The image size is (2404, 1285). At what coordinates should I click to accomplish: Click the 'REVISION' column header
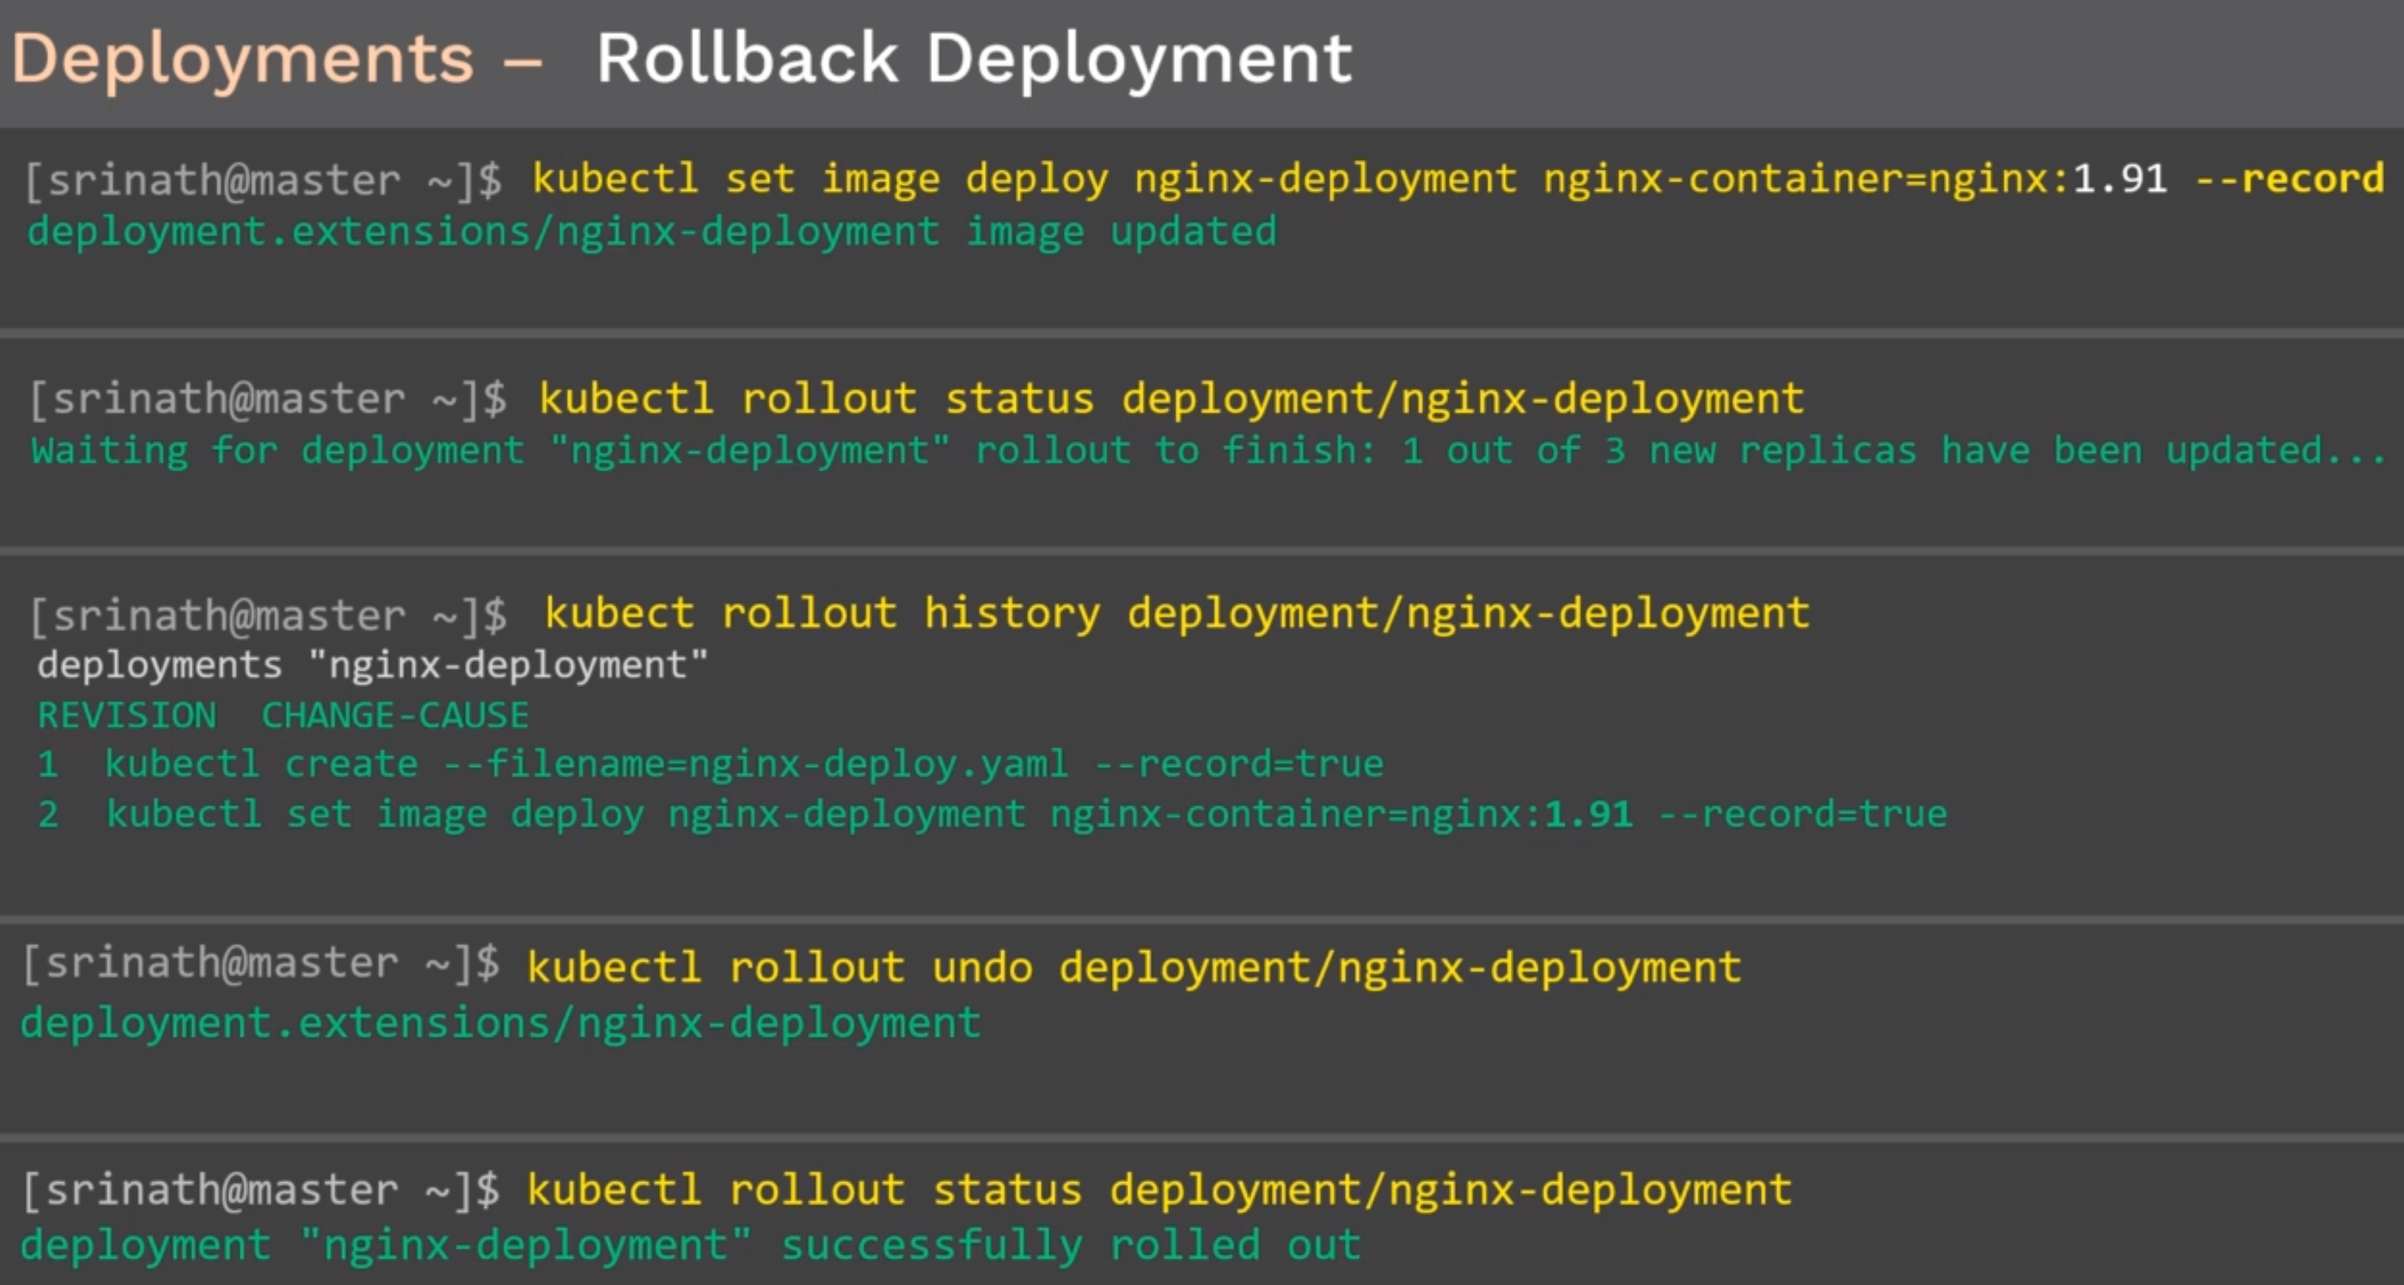click(x=127, y=716)
